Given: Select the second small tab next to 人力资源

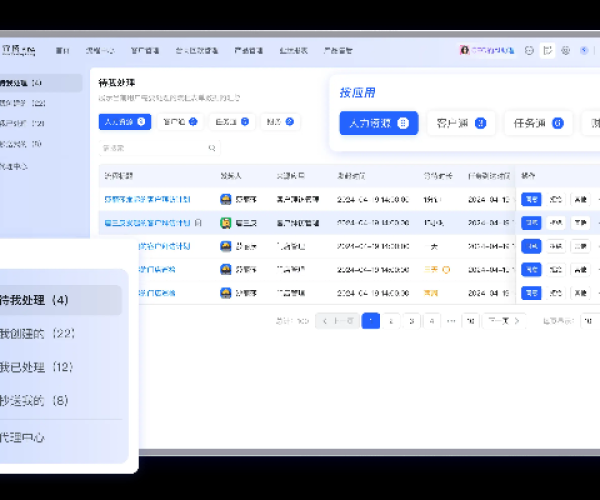Looking at the screenshot, I should [180, 122].
